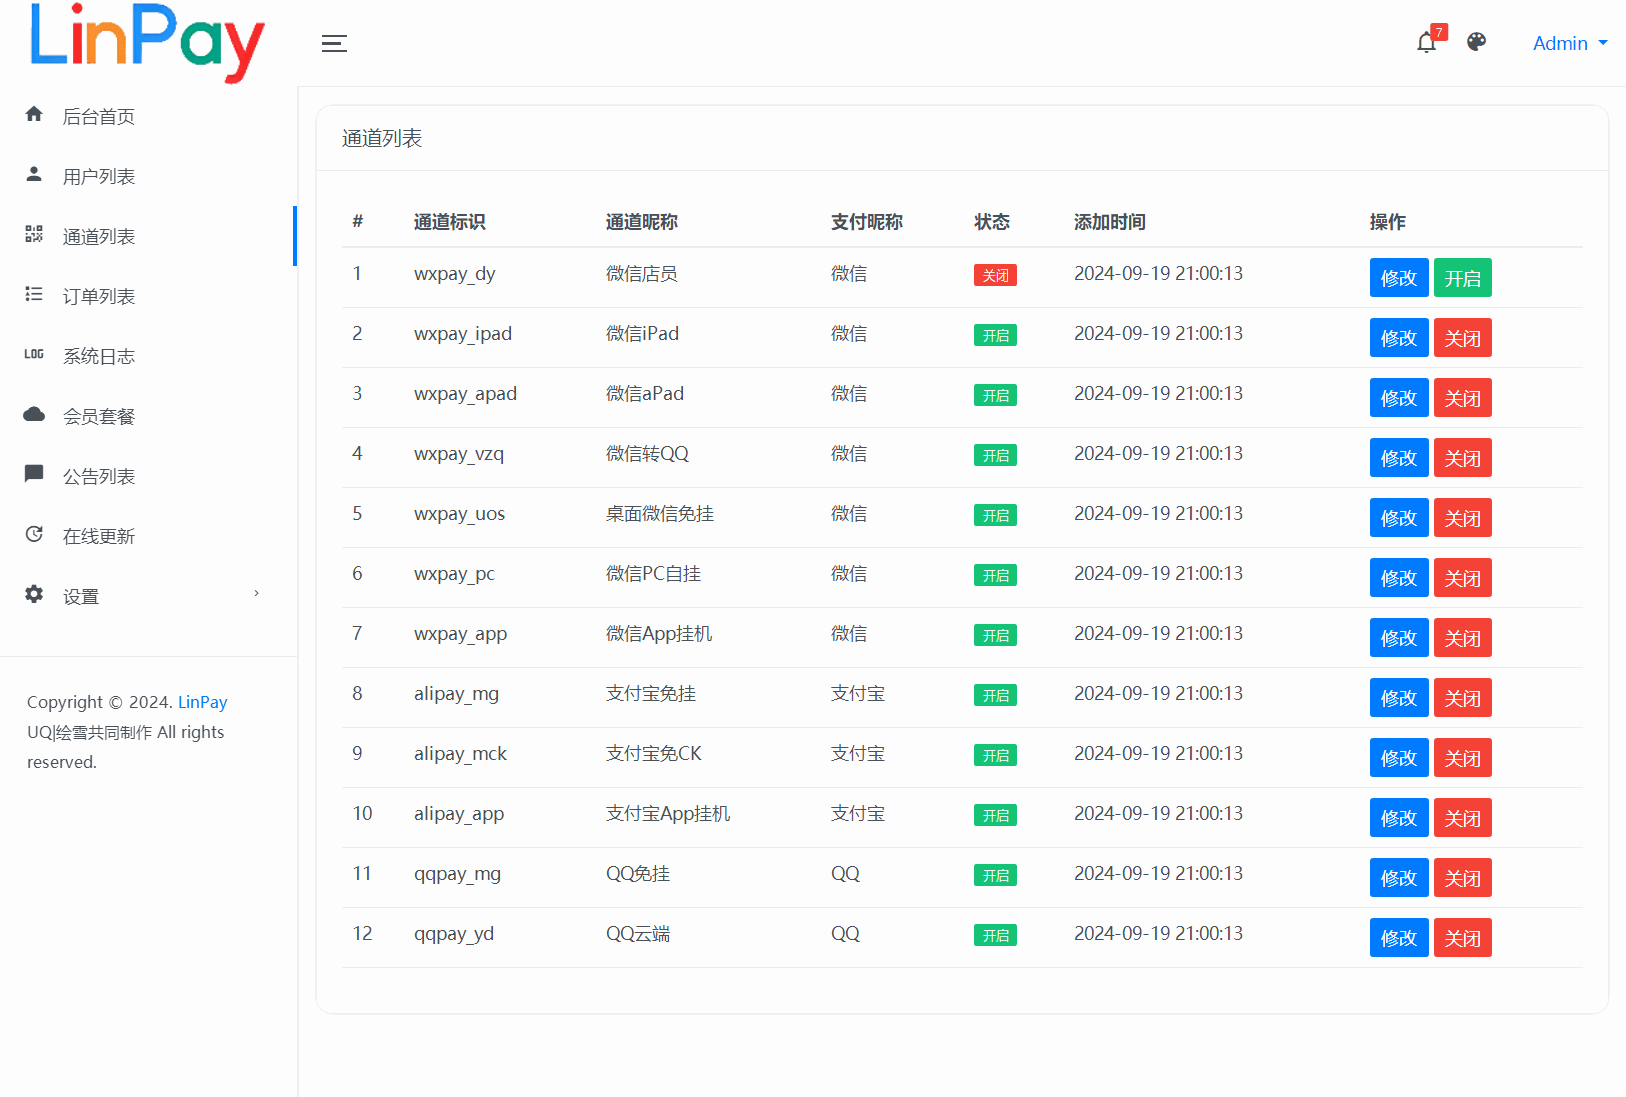Click the theme palette icon

click(1476, 42)
